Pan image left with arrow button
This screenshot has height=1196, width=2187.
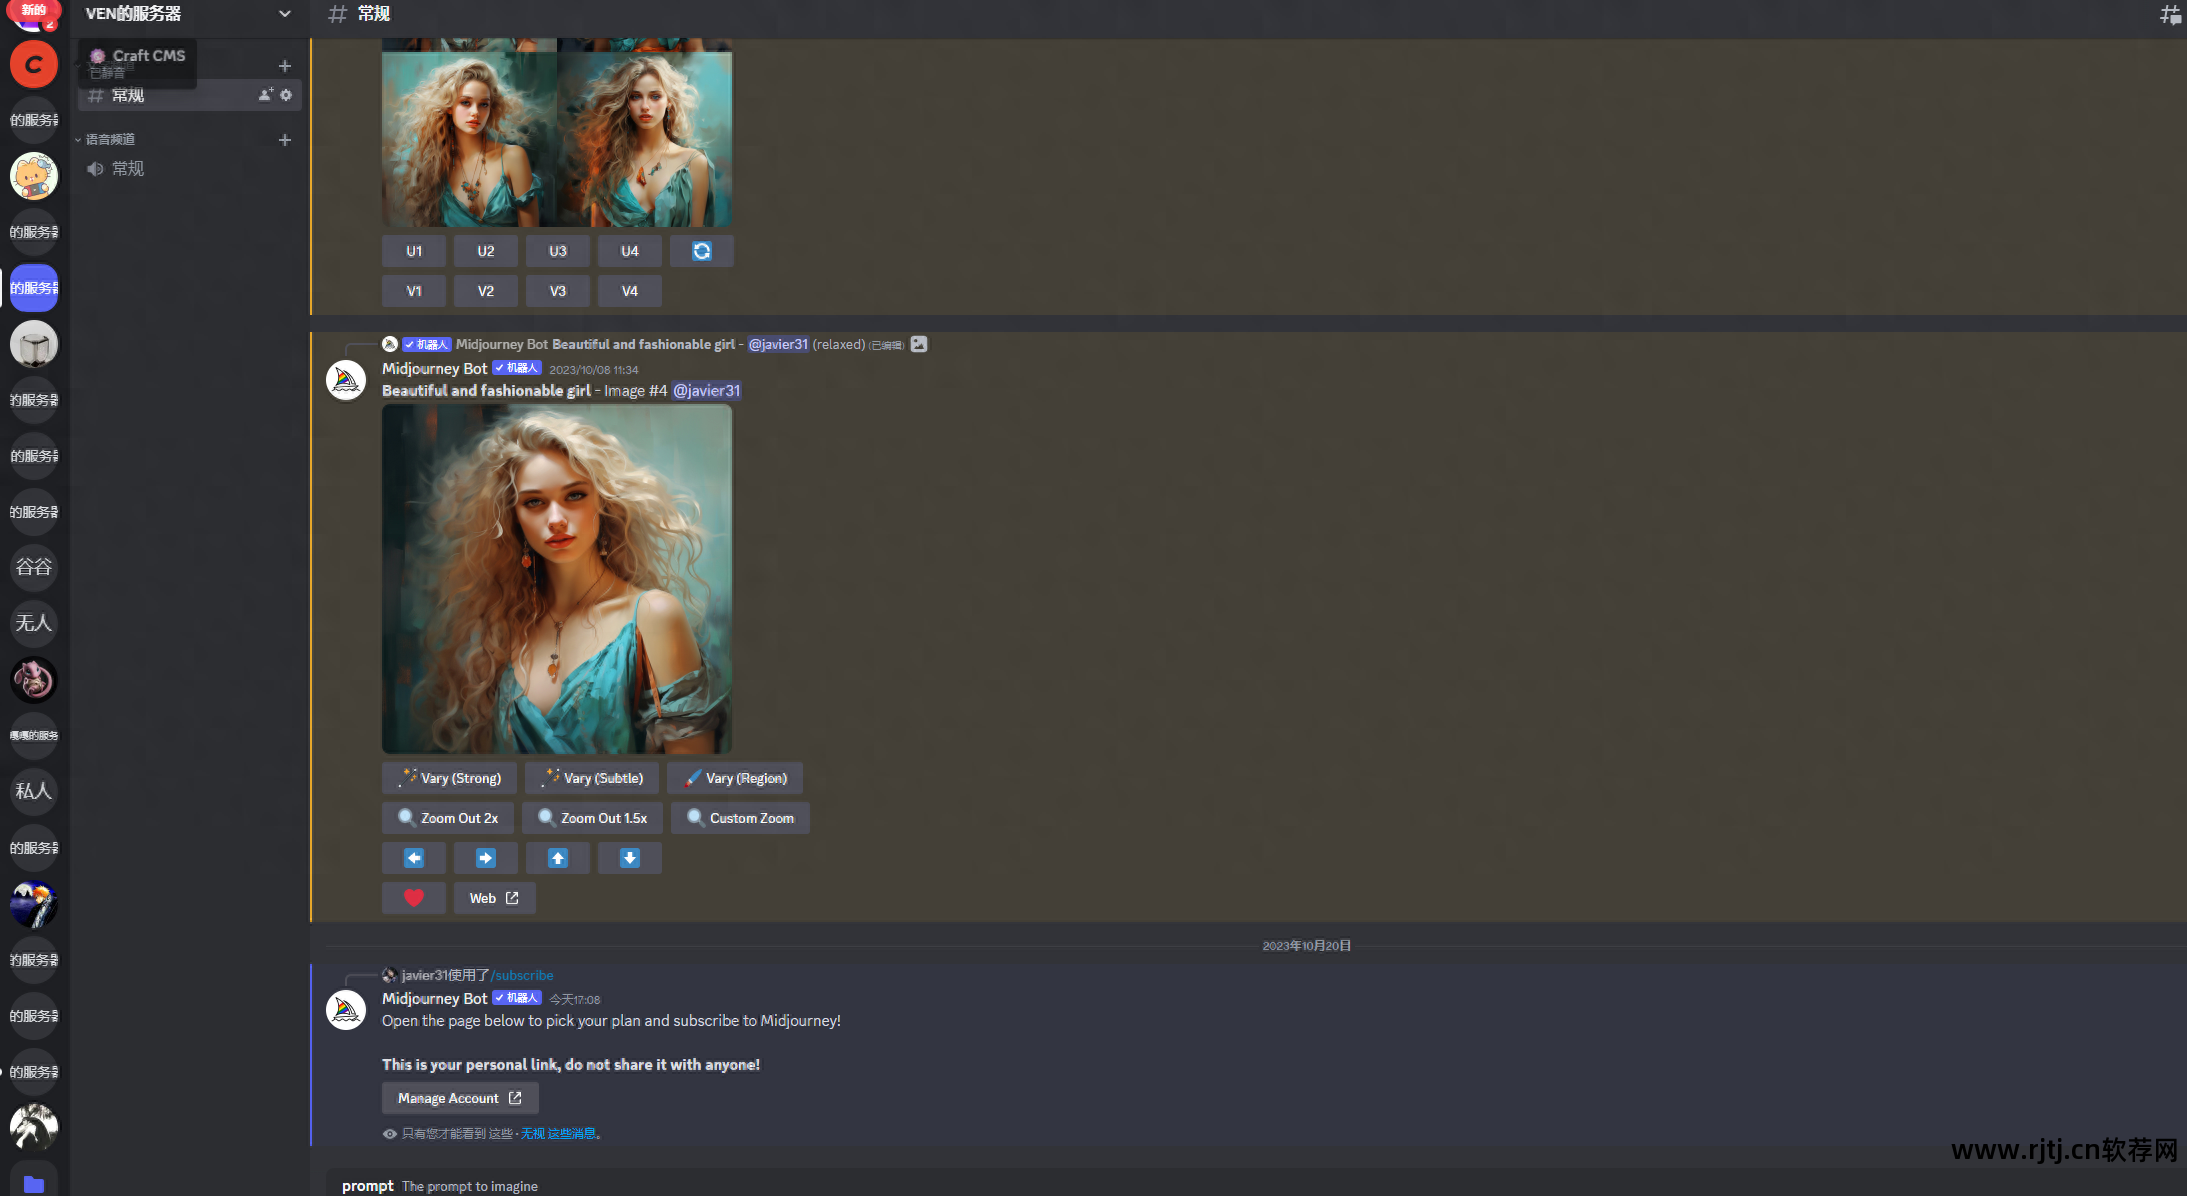pos(413,858)
